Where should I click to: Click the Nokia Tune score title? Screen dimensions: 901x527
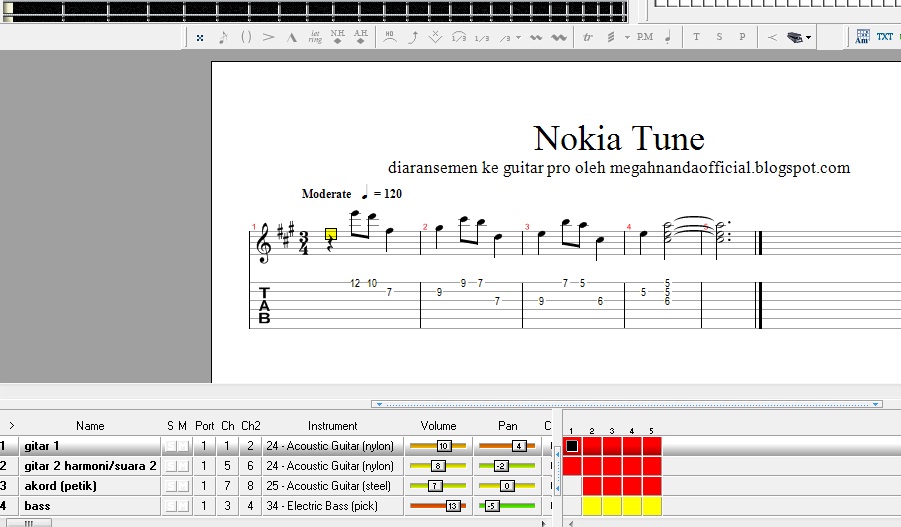[619, 139]
